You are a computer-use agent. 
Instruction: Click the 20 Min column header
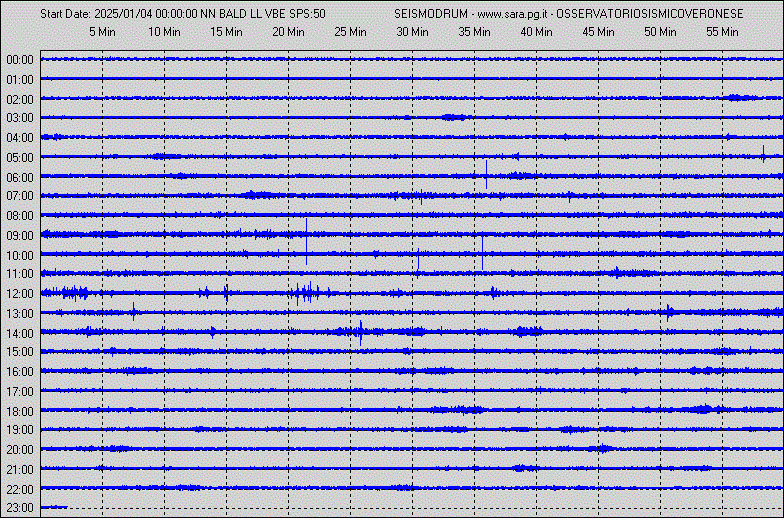288,32
